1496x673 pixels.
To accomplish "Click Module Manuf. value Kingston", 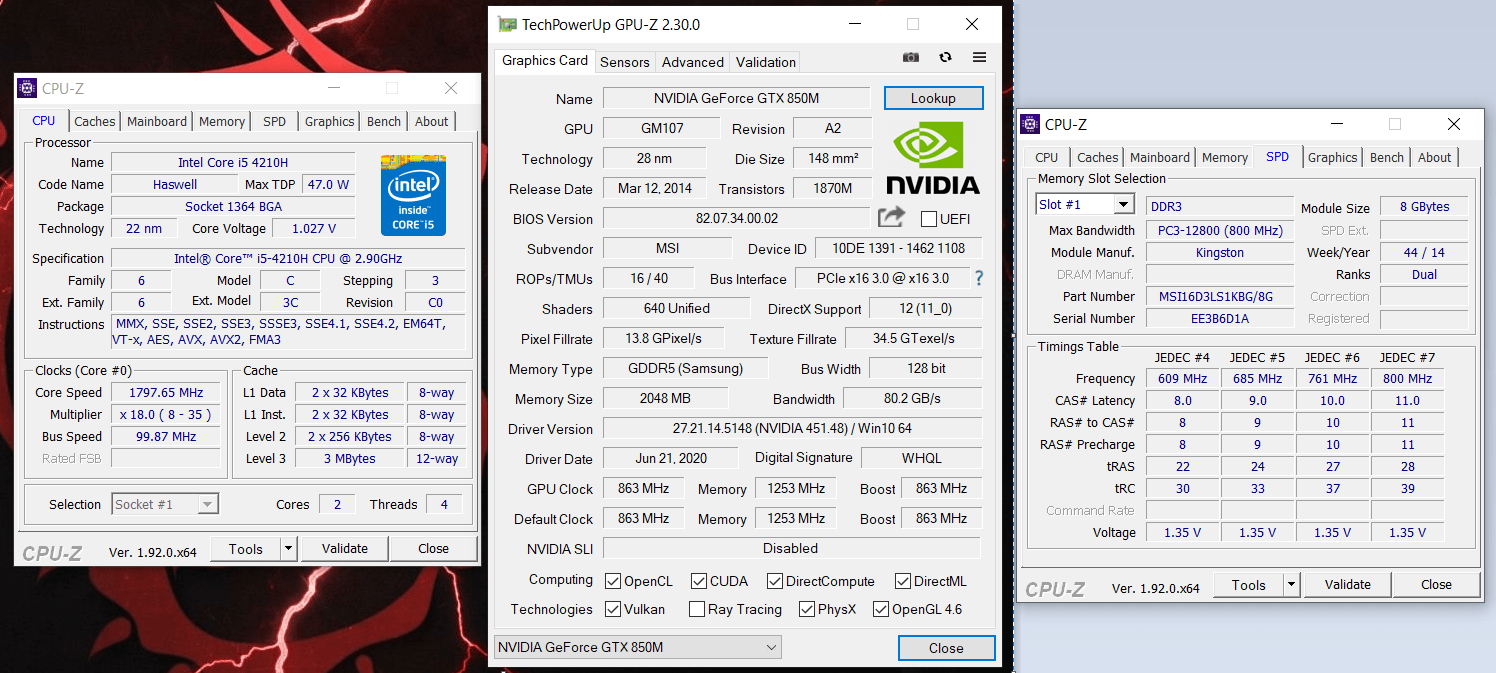I will click(1219, 252).
